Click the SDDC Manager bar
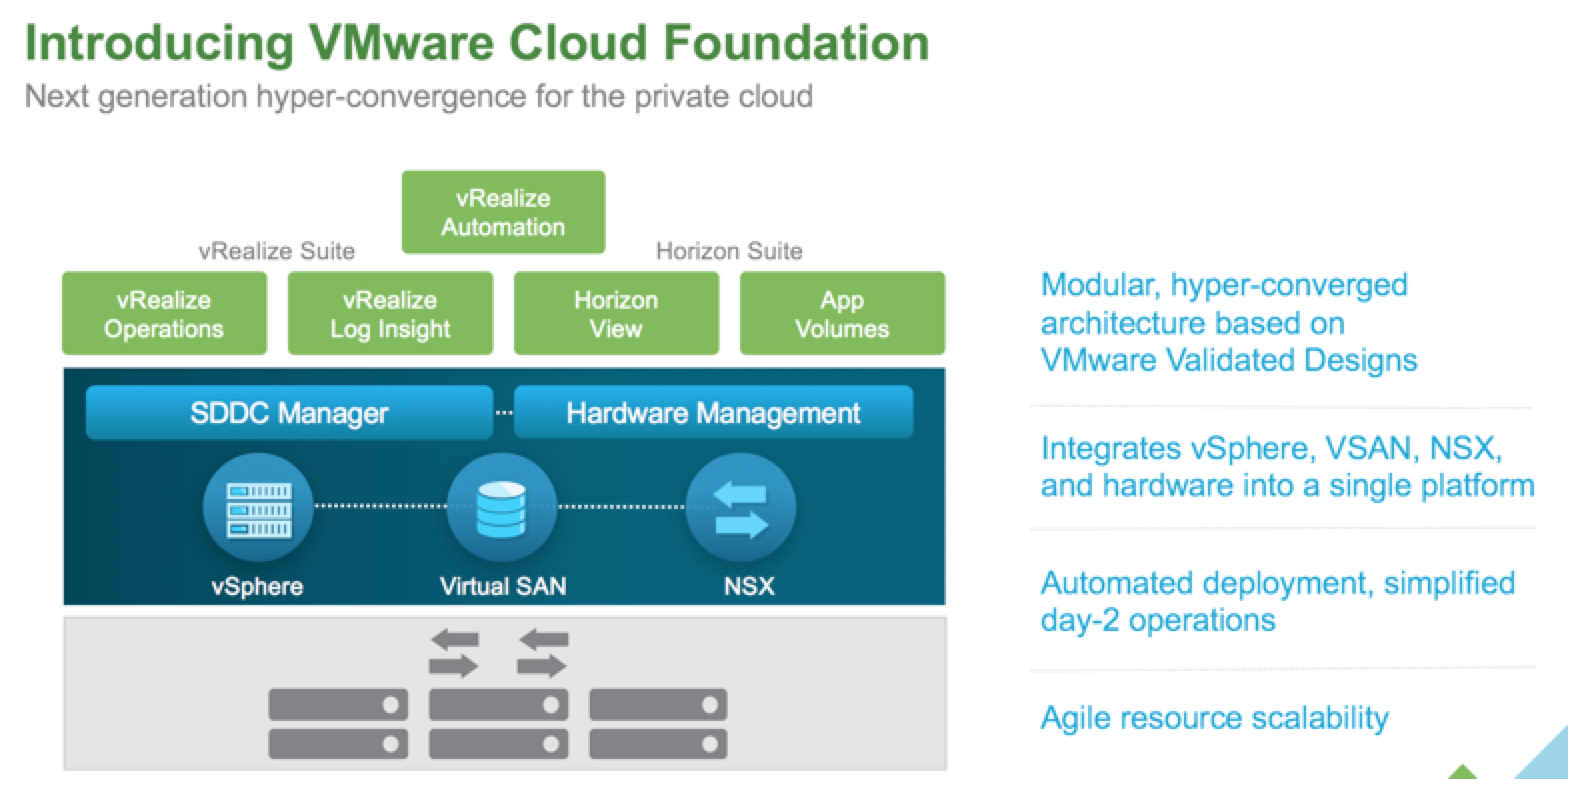 point(289,413)
